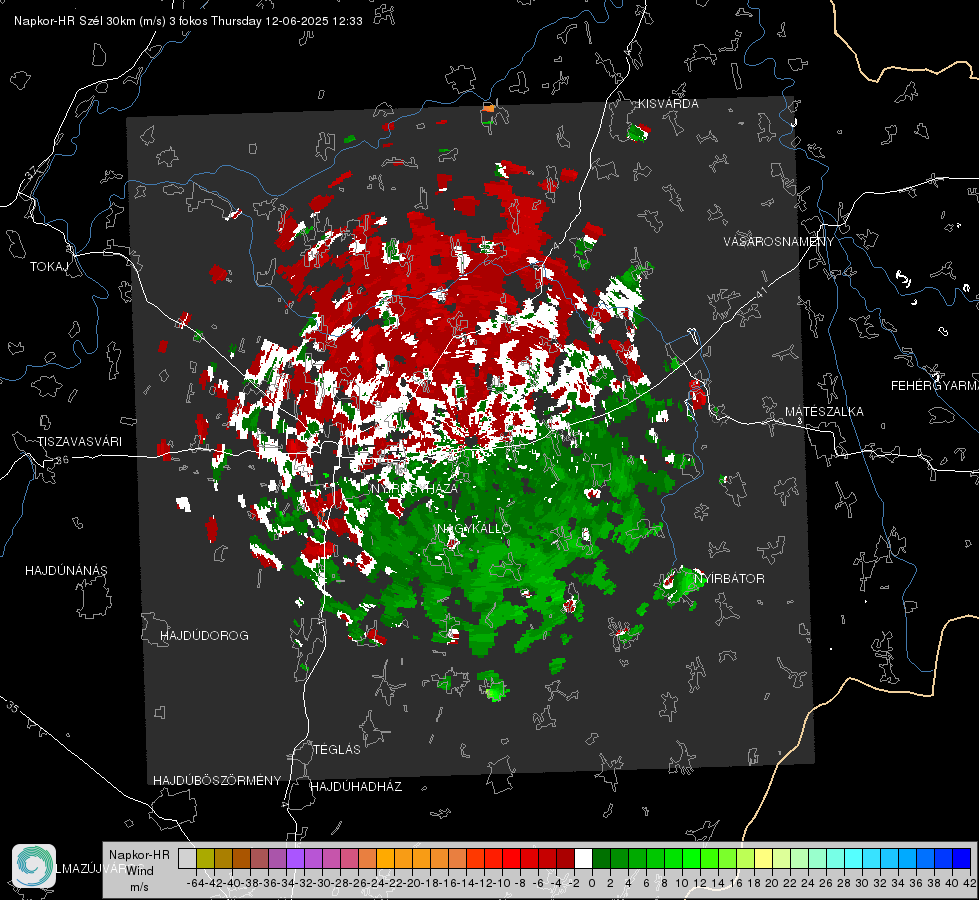Image resolution: width=979 pixels, height=900 pixels.
Task: Click the HAJDÚBÖSZÖRMÉNY city label
Action: 217,781
